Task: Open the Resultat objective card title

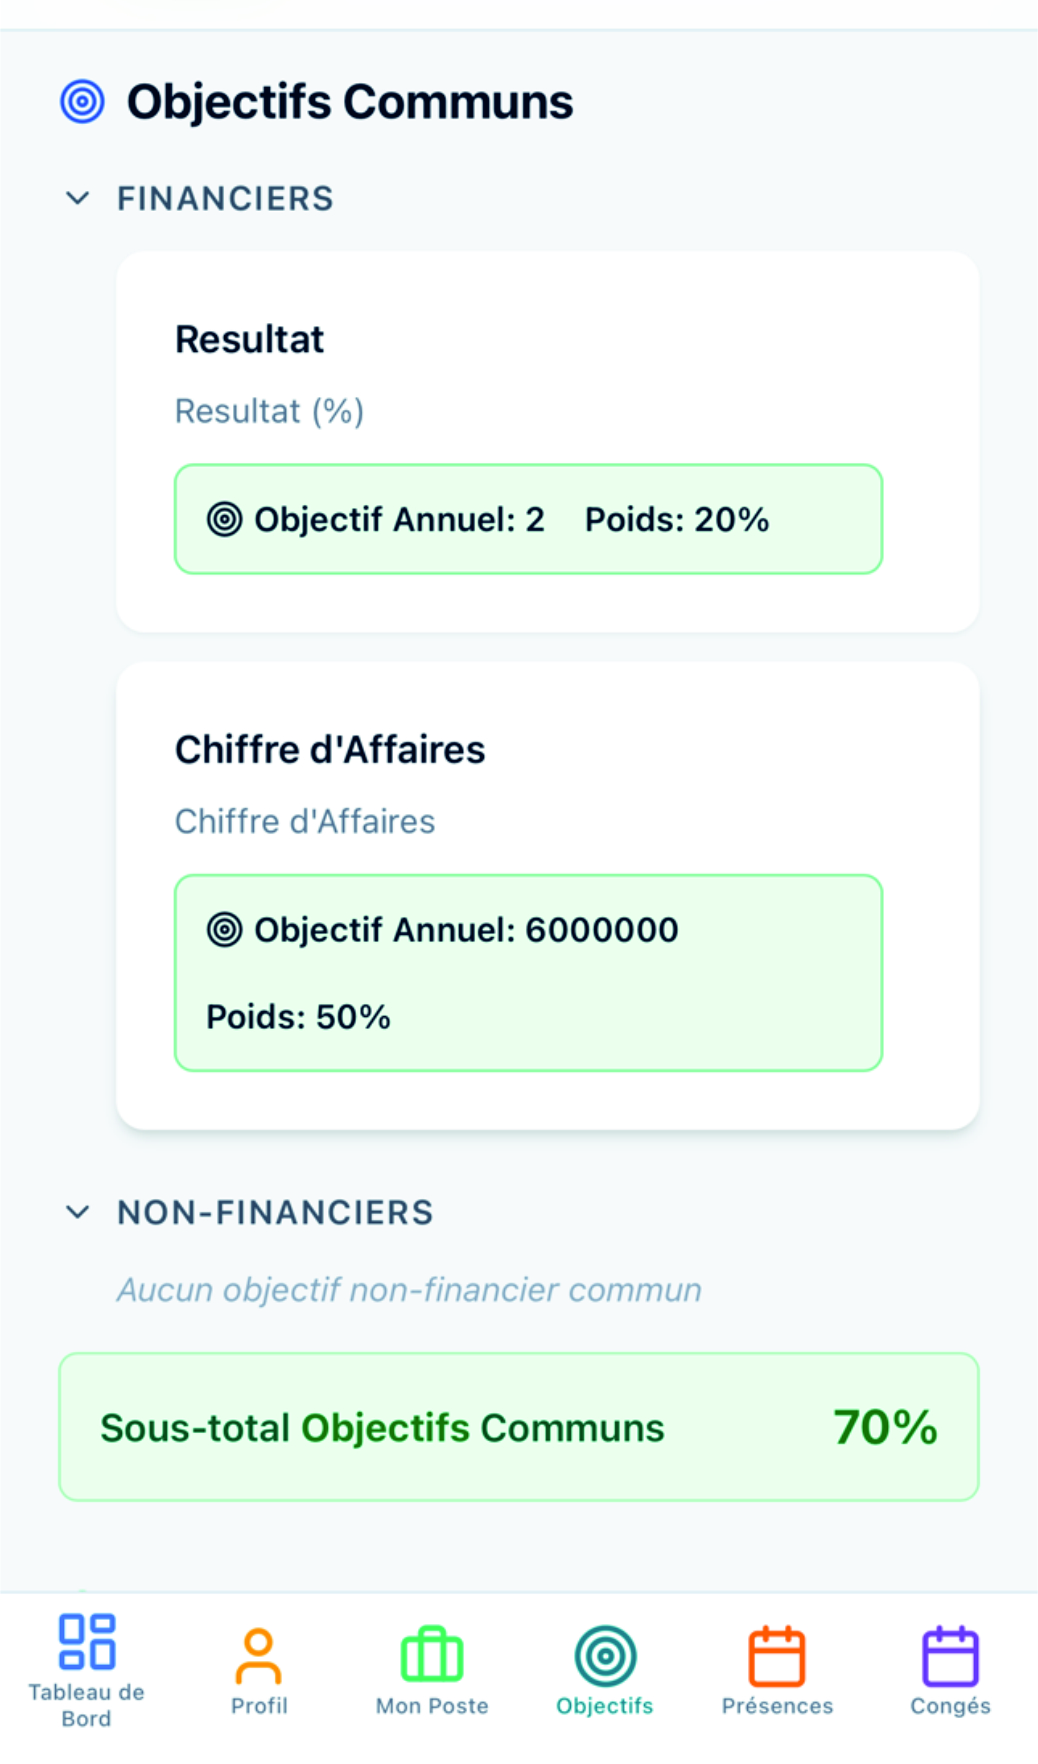Action: (250, 340)
